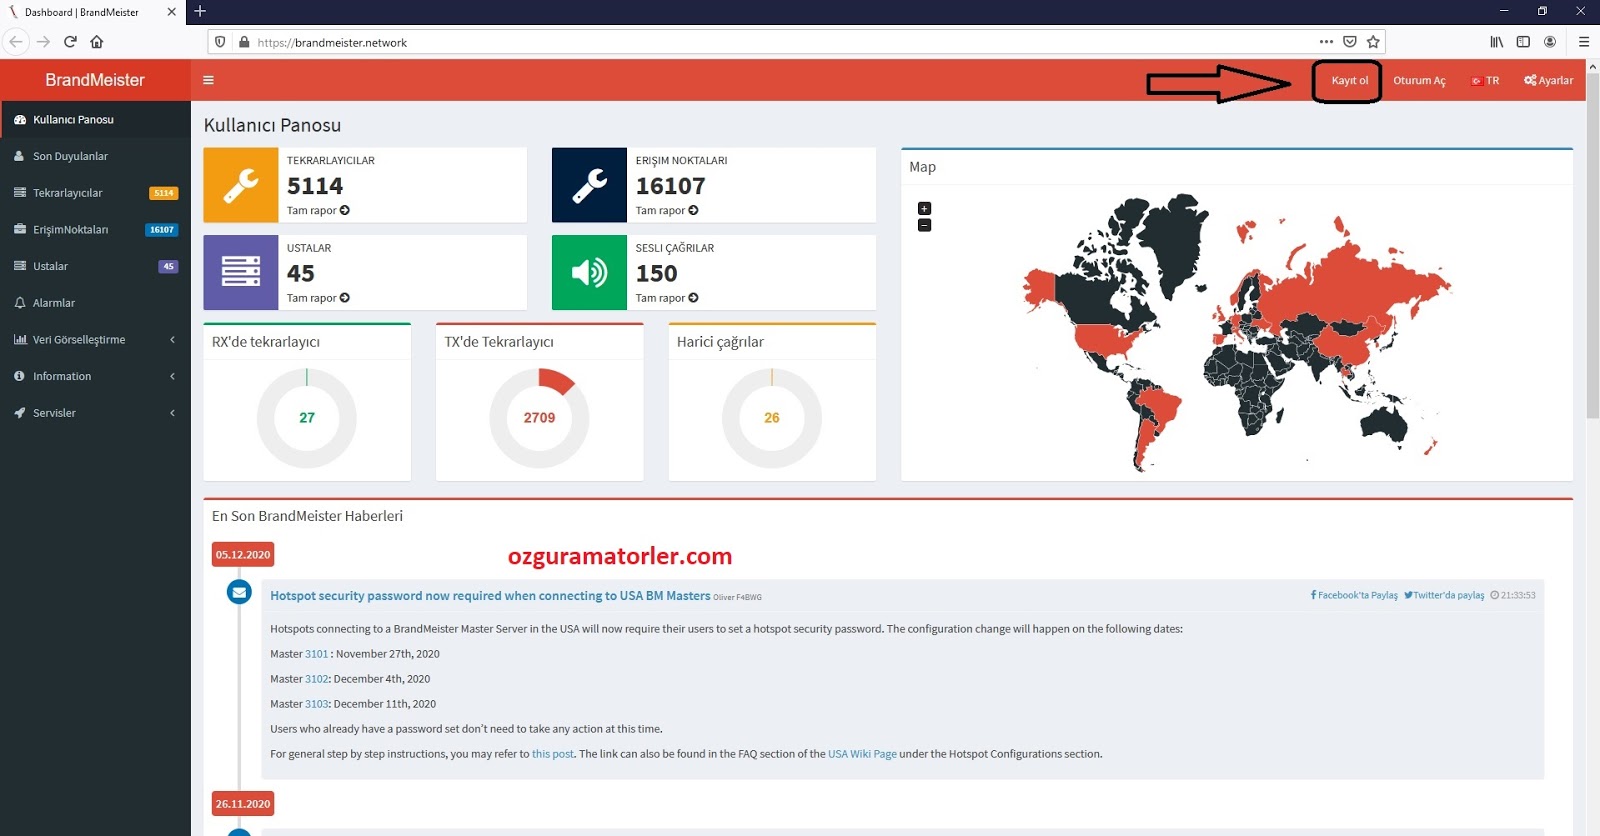Close the Dashboard BrandMeister tab
1600x836 pixels.
171,12
